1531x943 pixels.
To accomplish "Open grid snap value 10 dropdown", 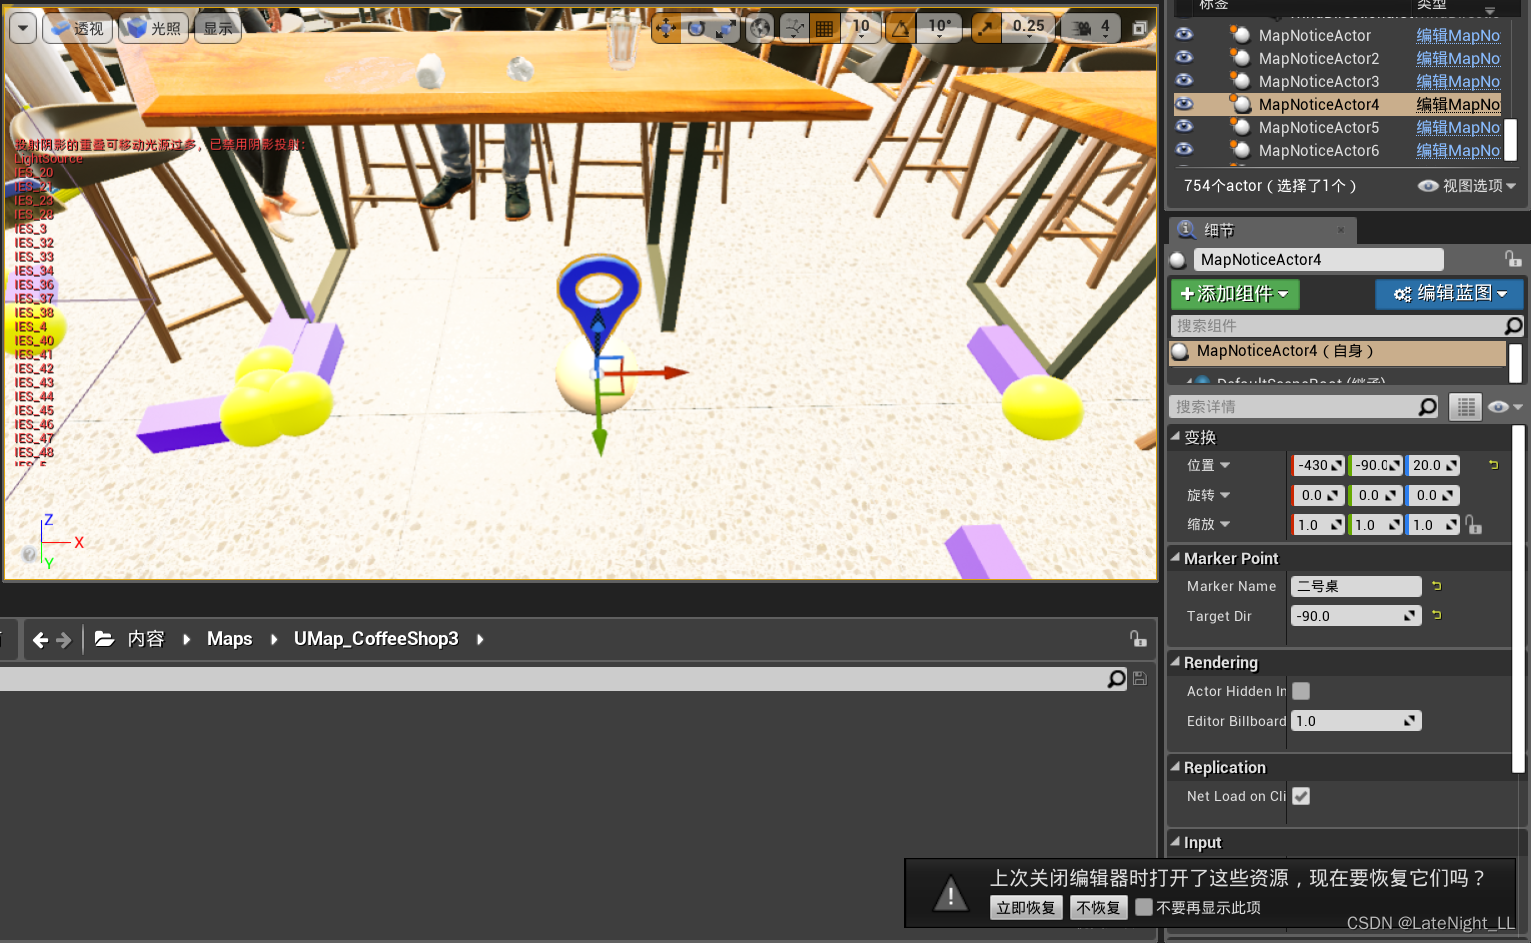I will coord(861,28).
